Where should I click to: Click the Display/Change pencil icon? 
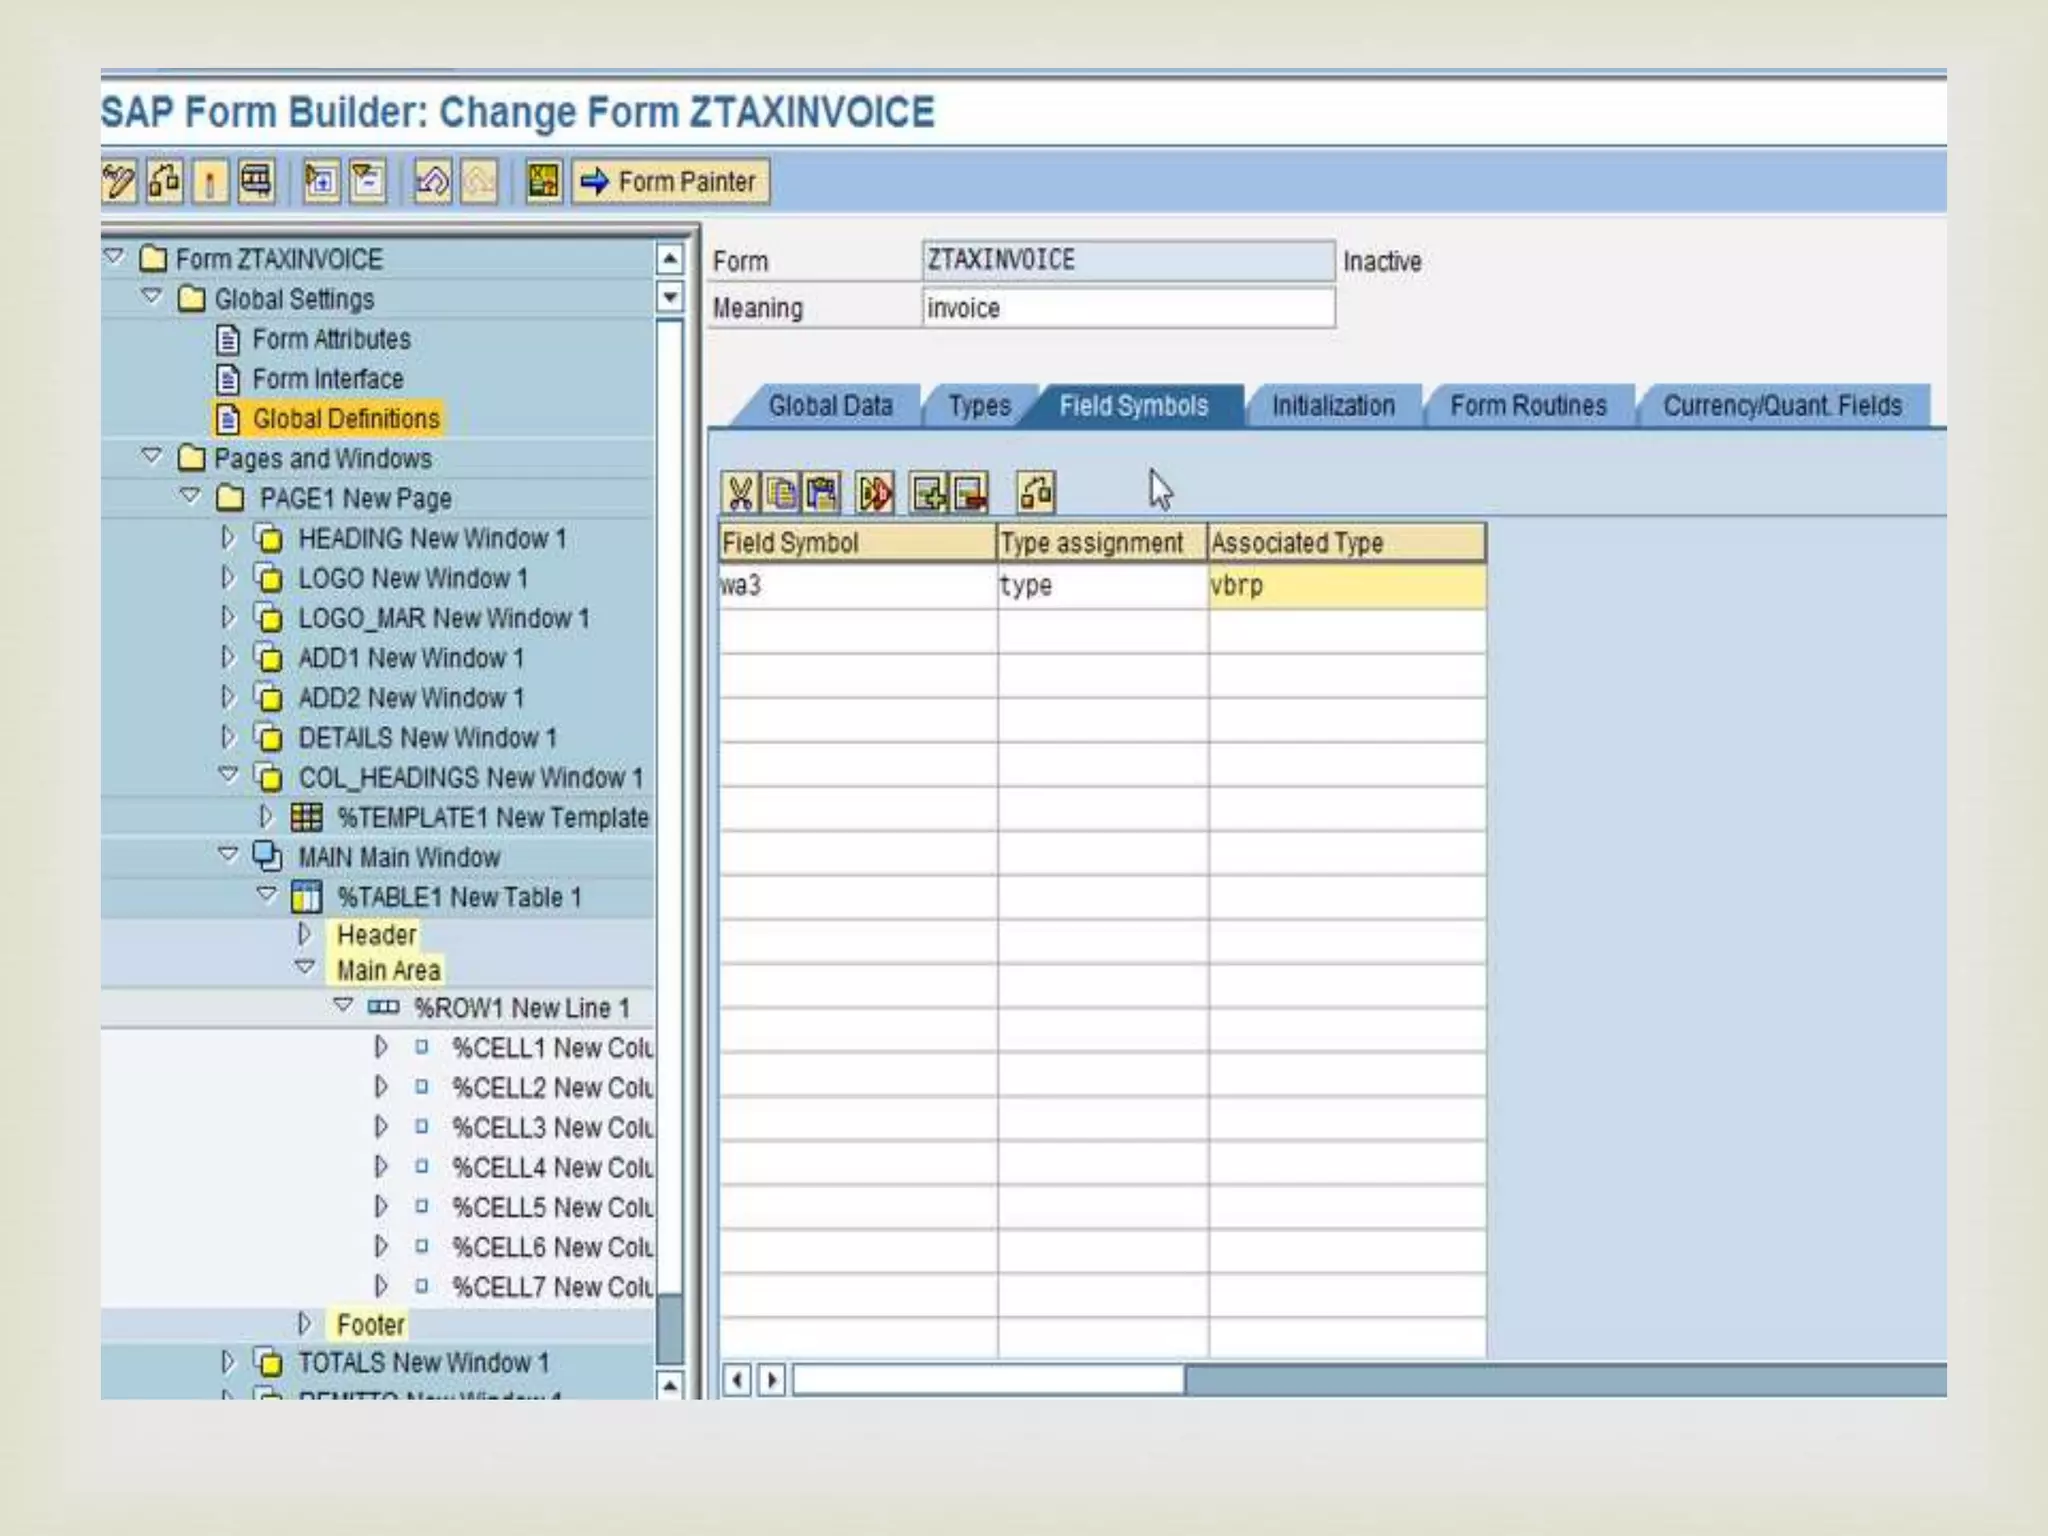119,182
